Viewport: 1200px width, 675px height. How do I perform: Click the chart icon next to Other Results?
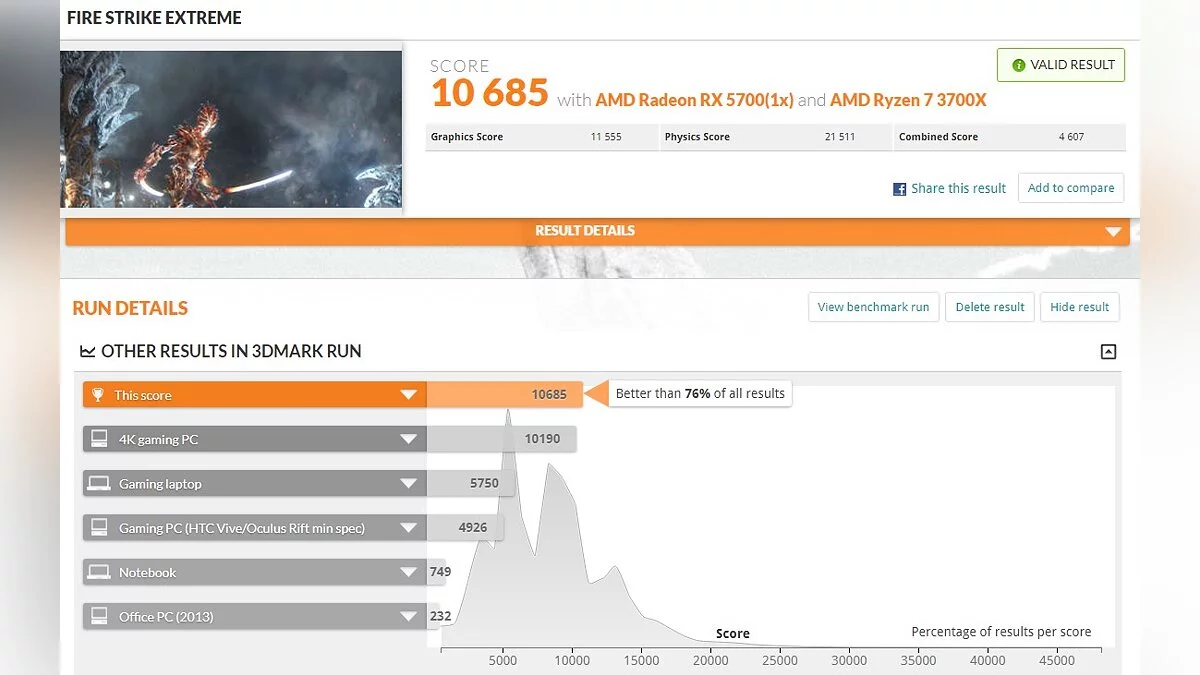[86, 352]
